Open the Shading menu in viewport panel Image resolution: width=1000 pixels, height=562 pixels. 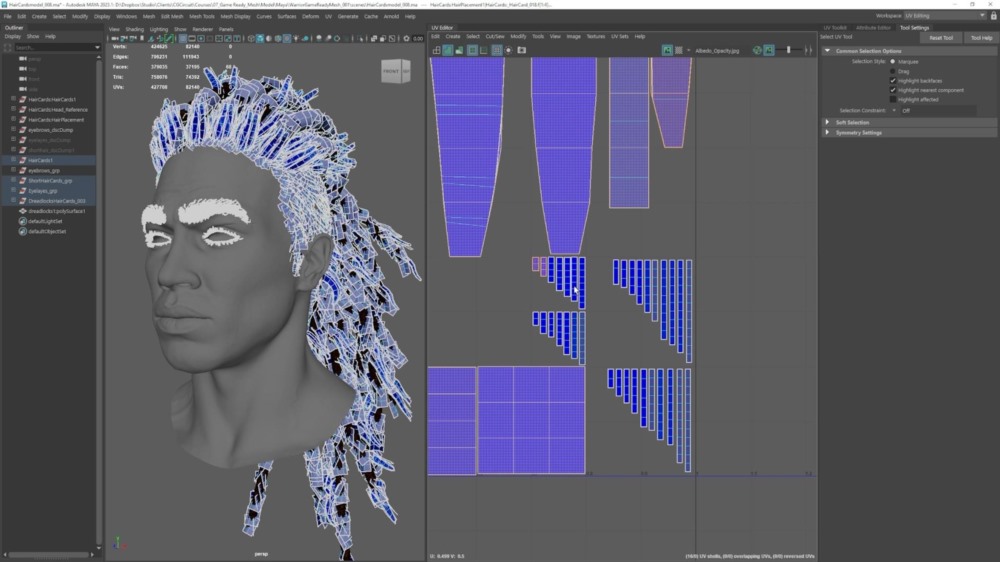(x=135, y=29)
